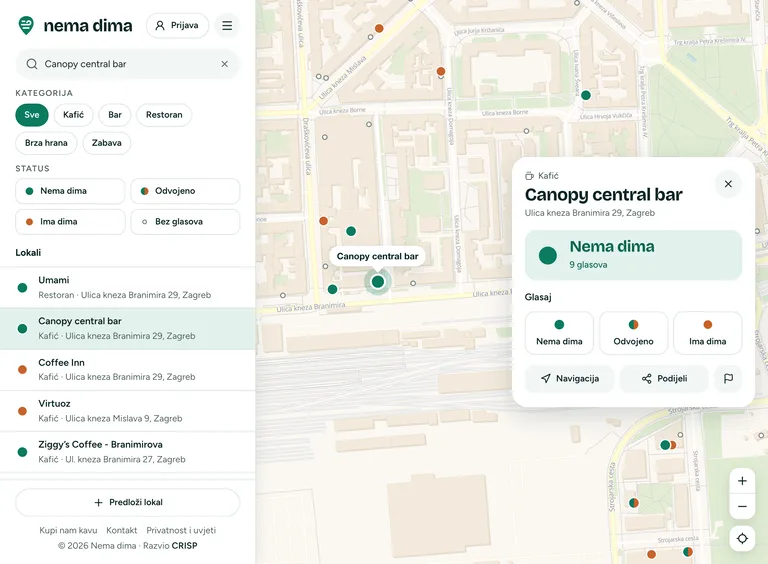Open Navigacija to the venue
The width and height of the screenshot is (768, 564).
click(569, 378)
